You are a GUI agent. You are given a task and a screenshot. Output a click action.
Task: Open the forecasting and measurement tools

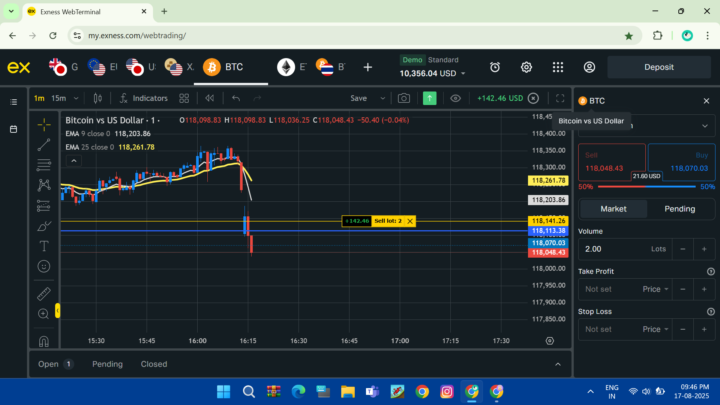[x=44, y=206]
